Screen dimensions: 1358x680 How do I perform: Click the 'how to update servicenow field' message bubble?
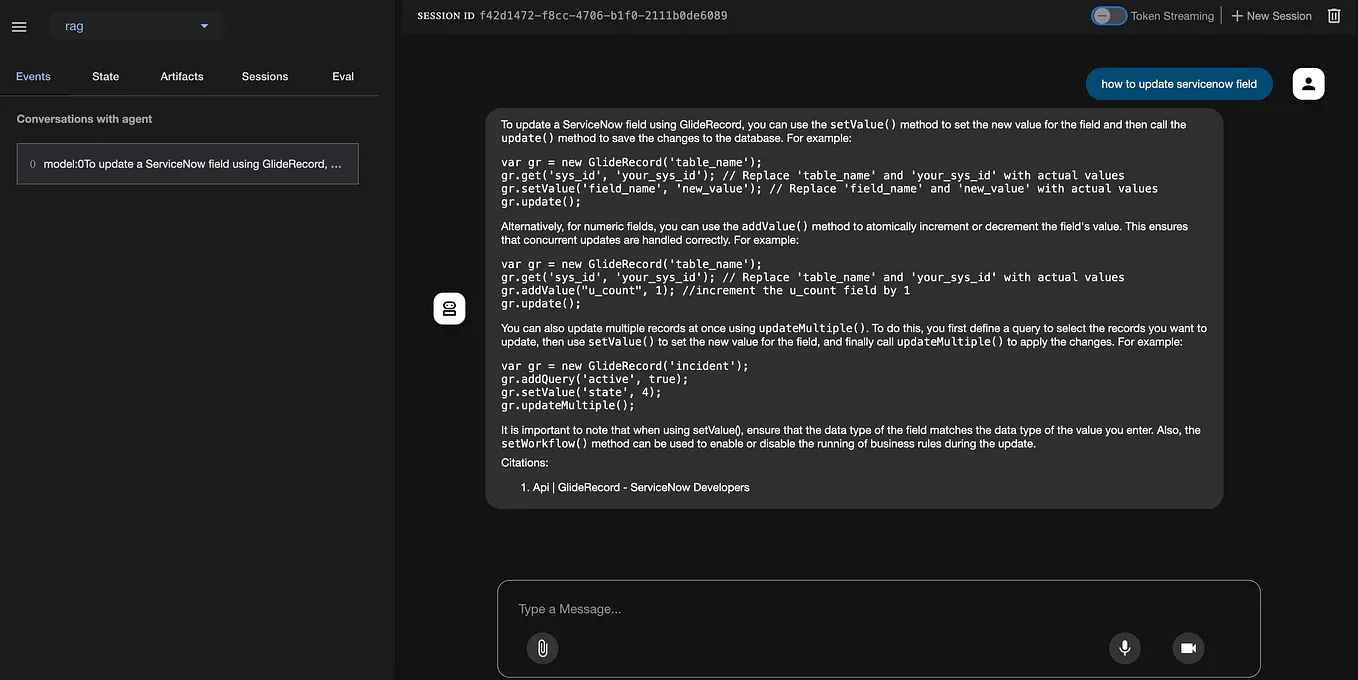[1179, 84]
